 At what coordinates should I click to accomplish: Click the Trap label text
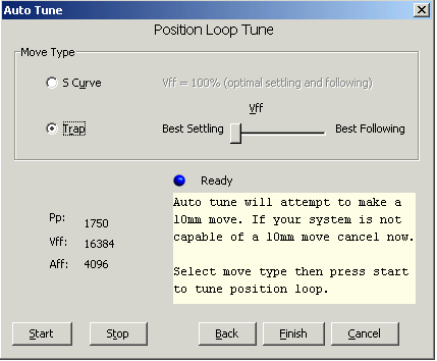[74, 129]
